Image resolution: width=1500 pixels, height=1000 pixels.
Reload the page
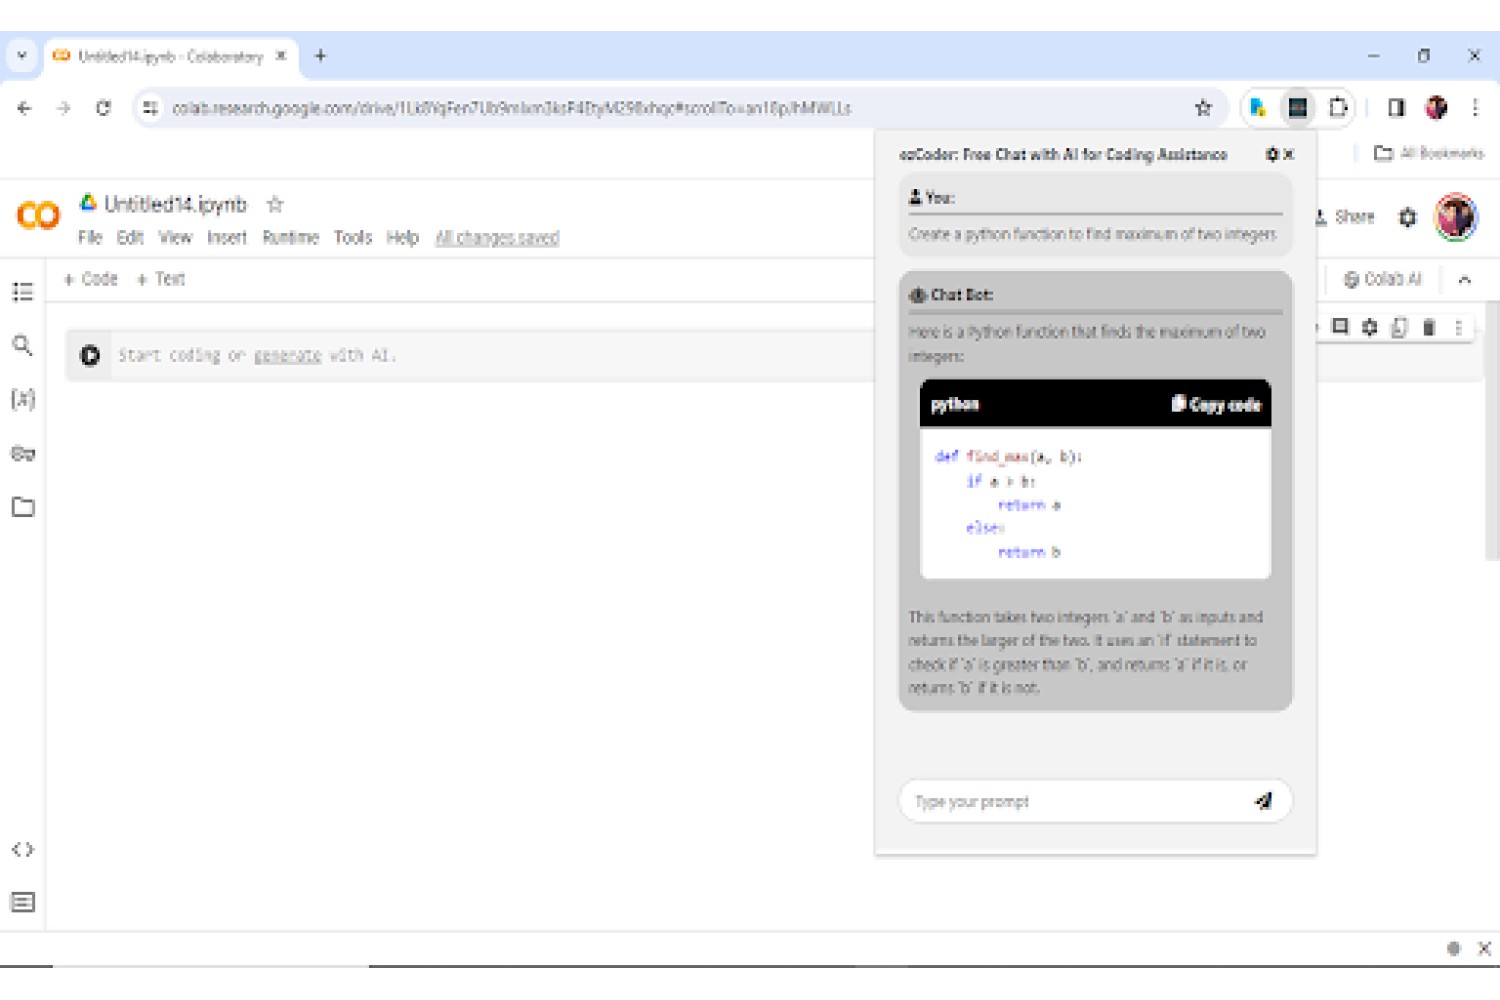[103, 108]
